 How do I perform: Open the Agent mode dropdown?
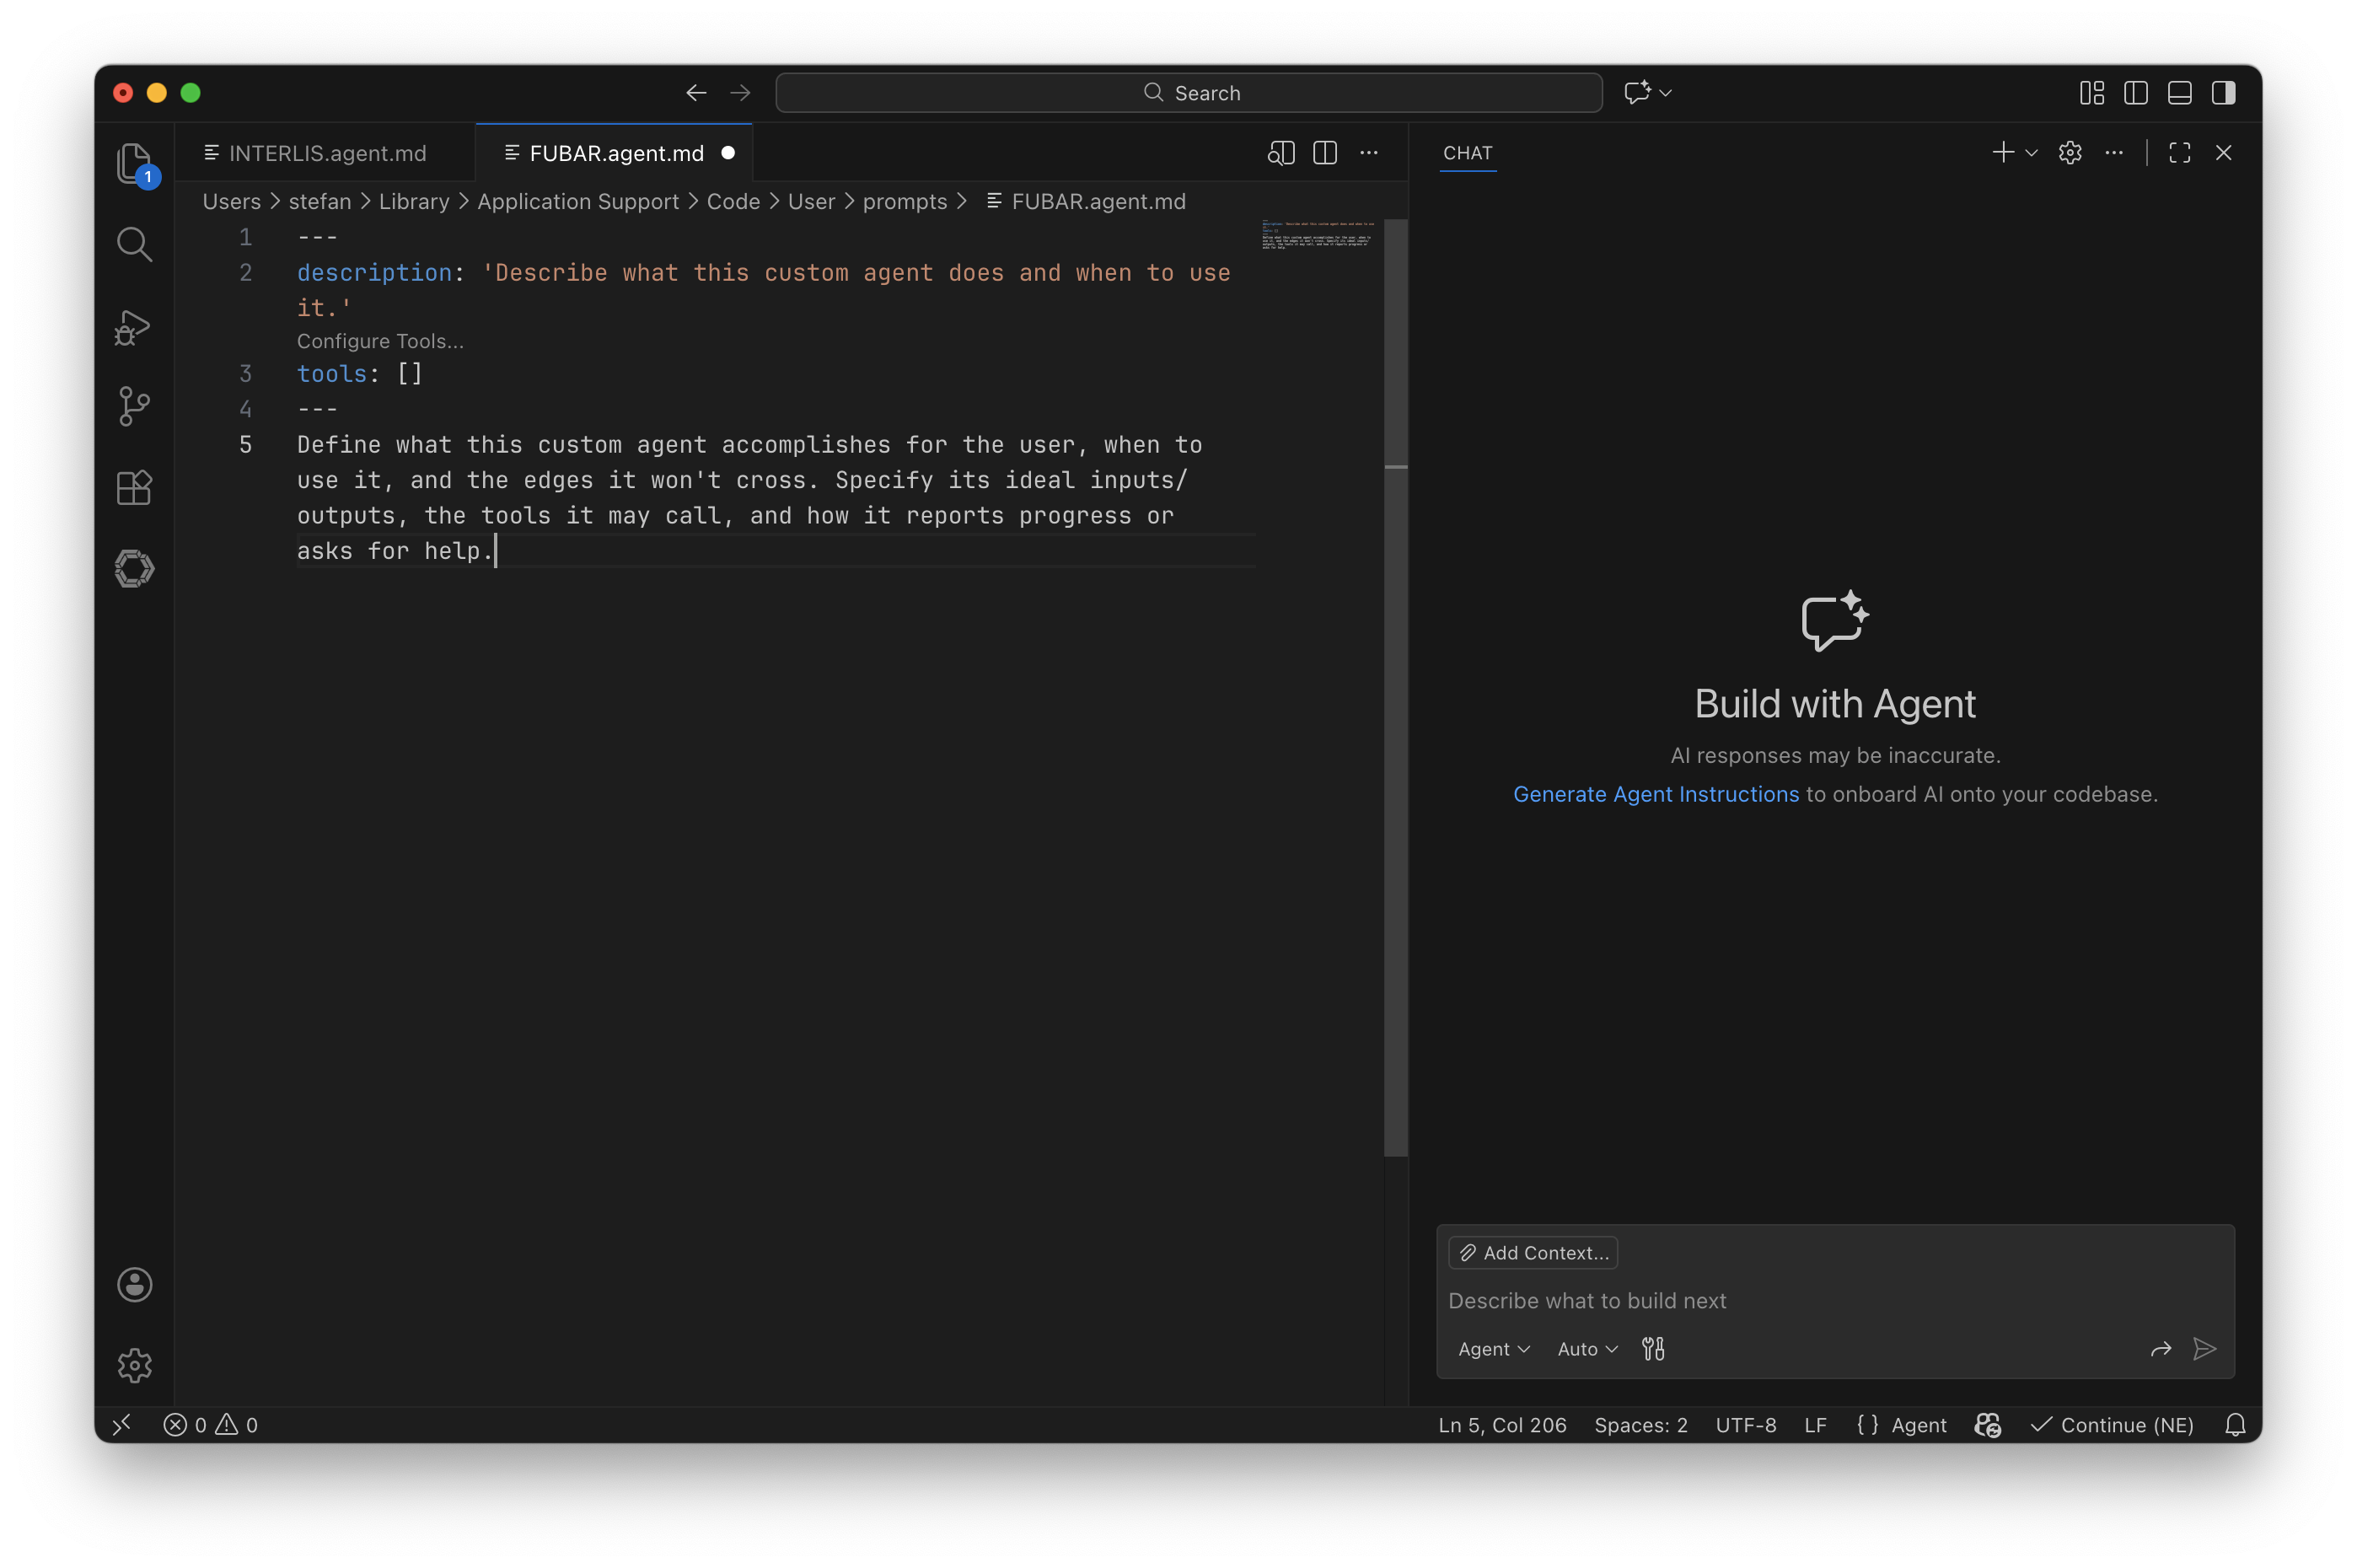click(x=1494, y=1349)
